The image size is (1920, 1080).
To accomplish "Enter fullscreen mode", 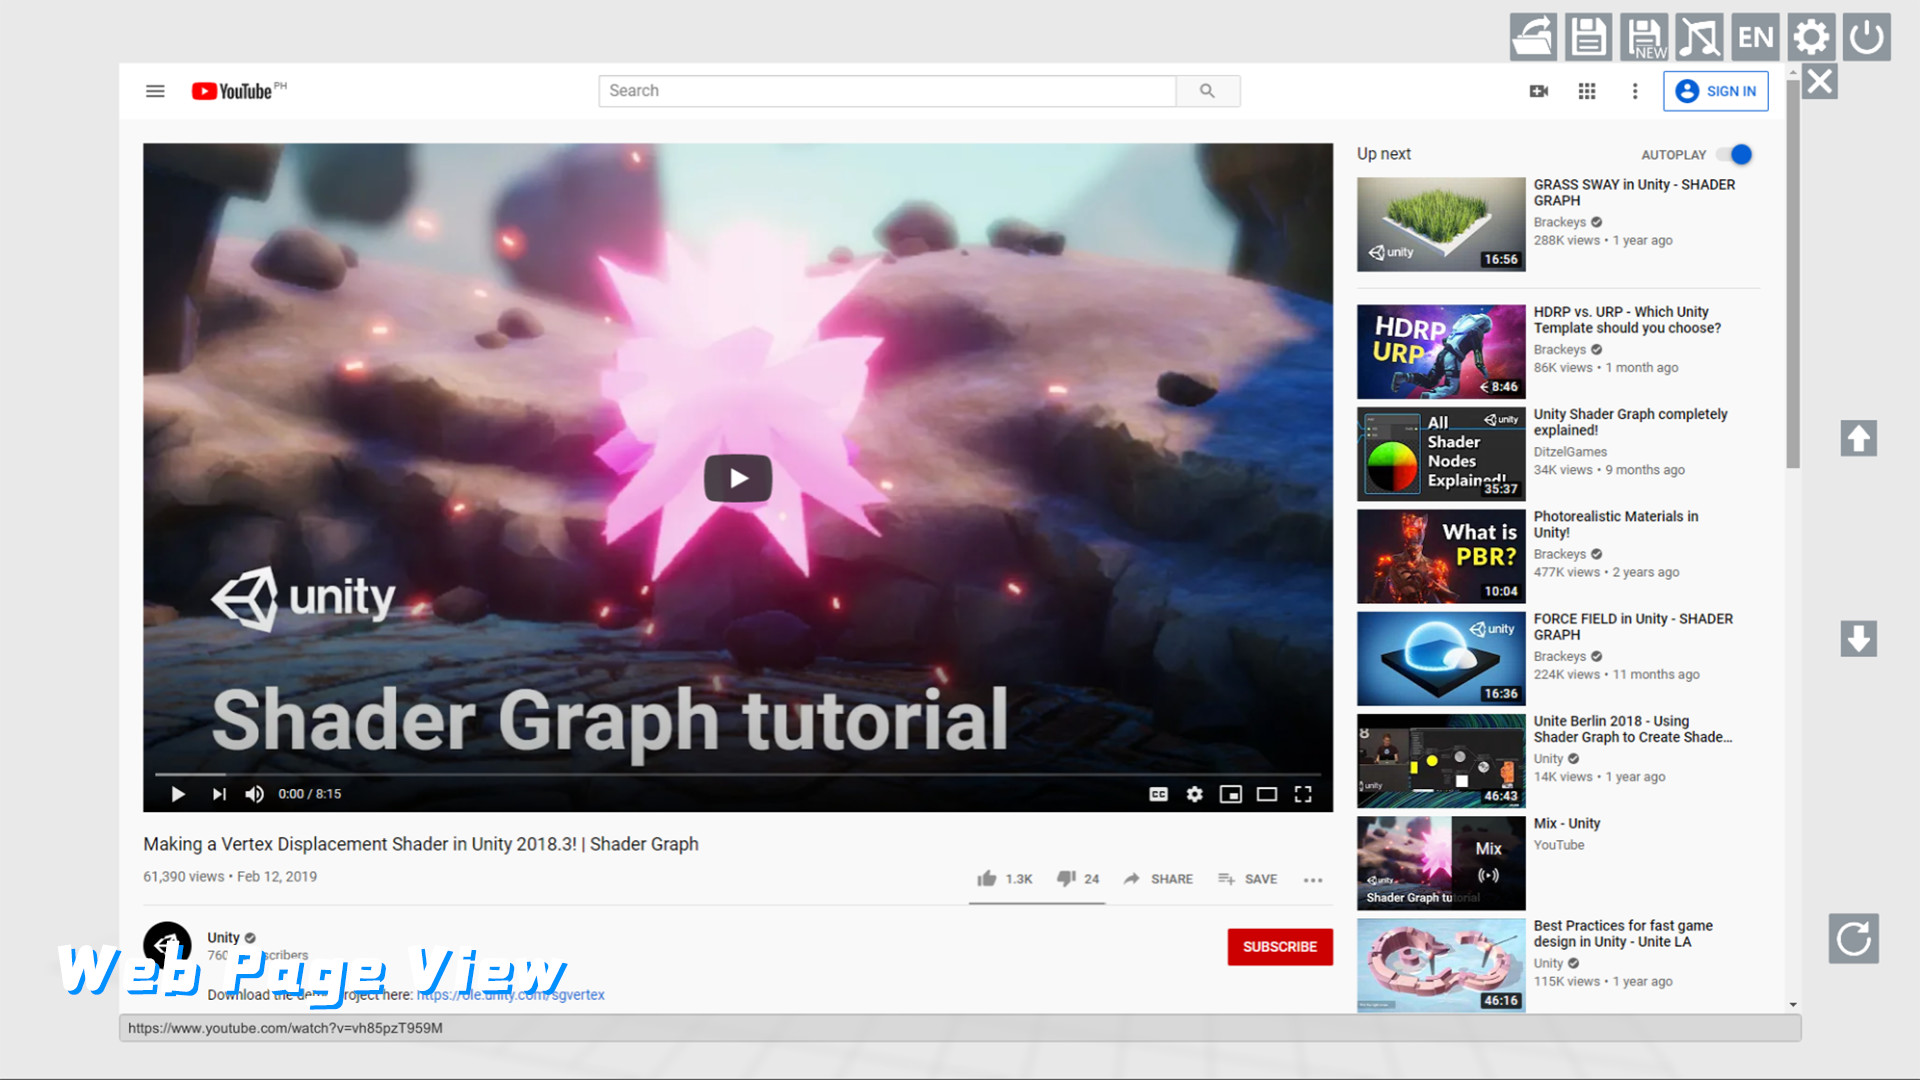I will (1303, 793).
